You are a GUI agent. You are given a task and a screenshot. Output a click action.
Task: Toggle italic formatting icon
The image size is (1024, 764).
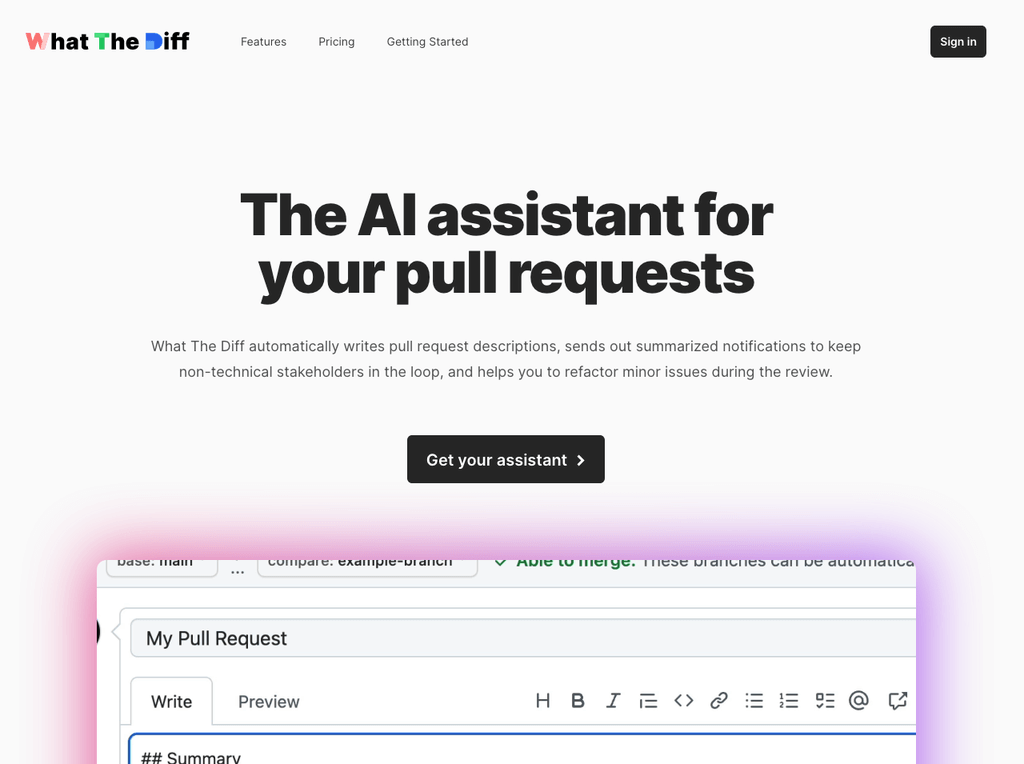[613, 701]
